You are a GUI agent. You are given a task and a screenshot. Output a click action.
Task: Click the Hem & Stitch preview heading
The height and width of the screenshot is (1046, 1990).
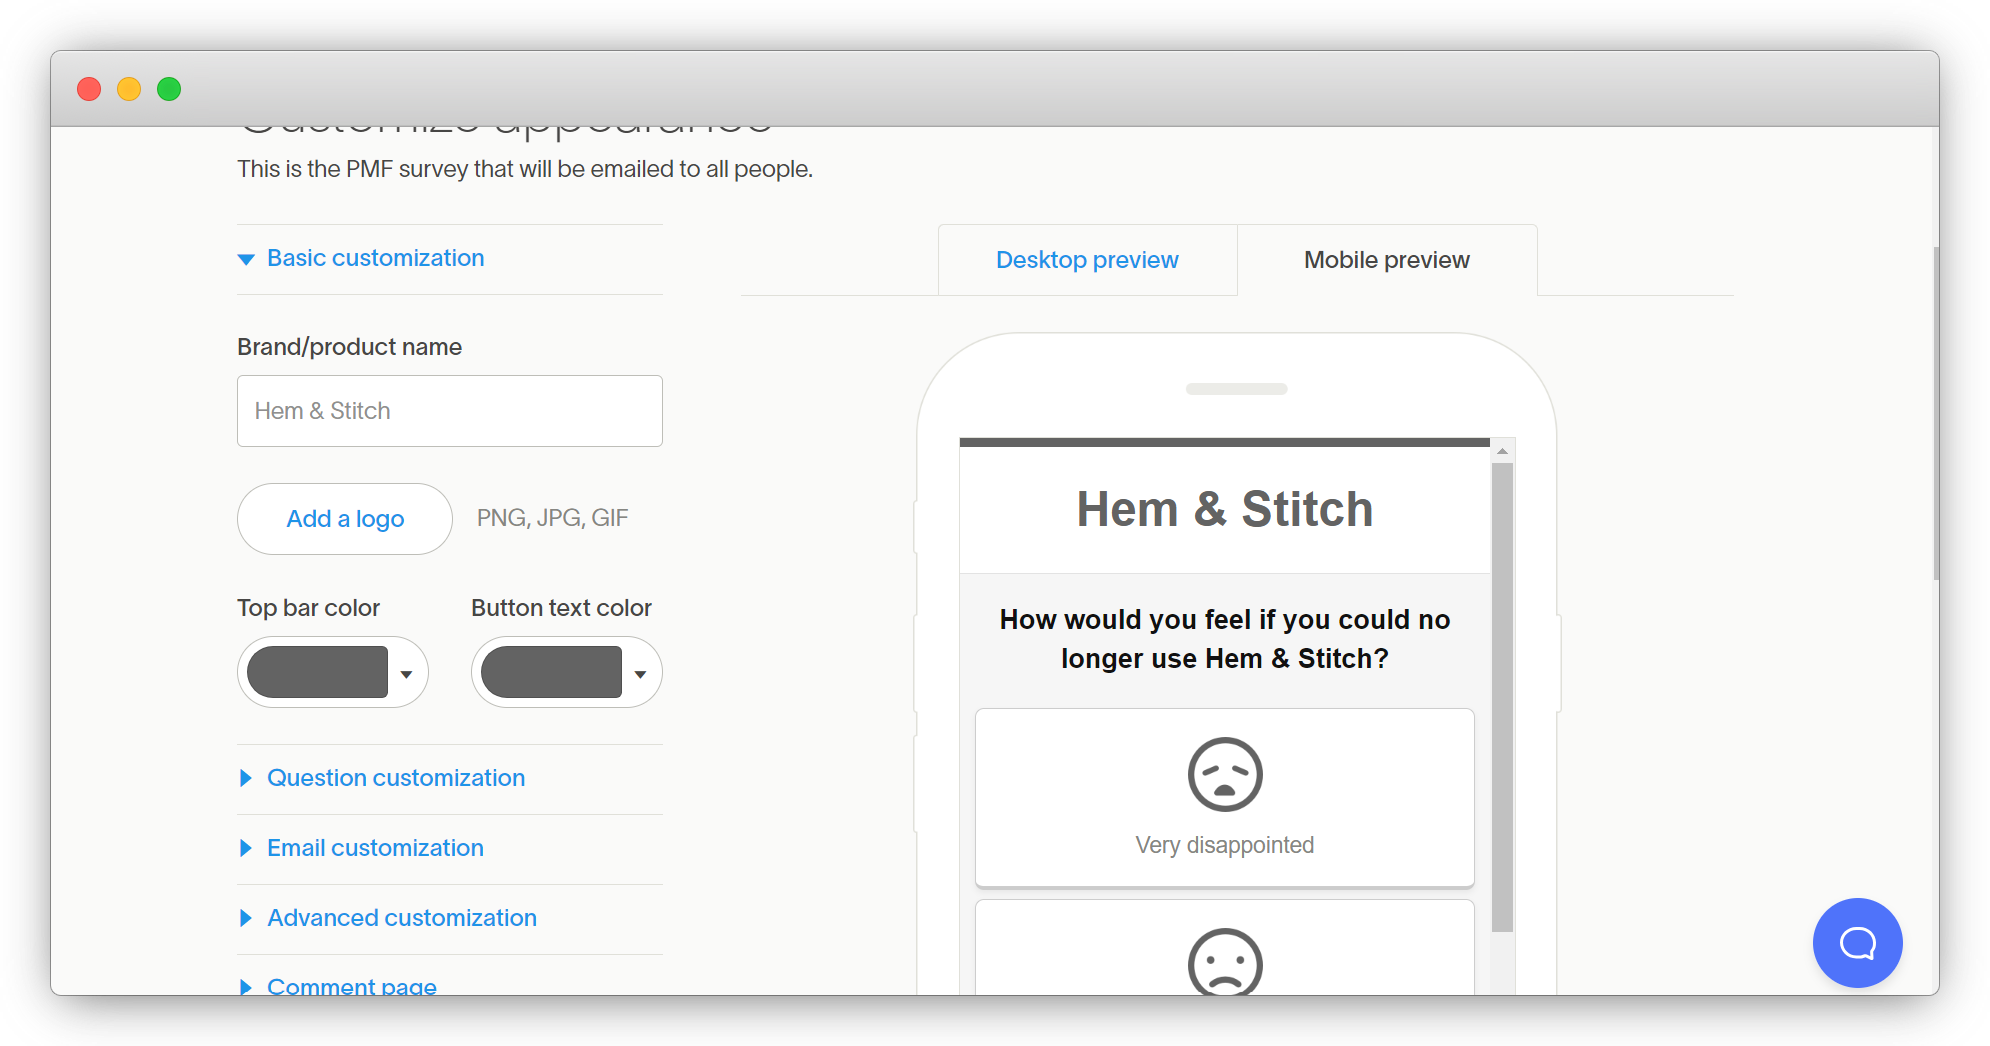click(1225, 509)
